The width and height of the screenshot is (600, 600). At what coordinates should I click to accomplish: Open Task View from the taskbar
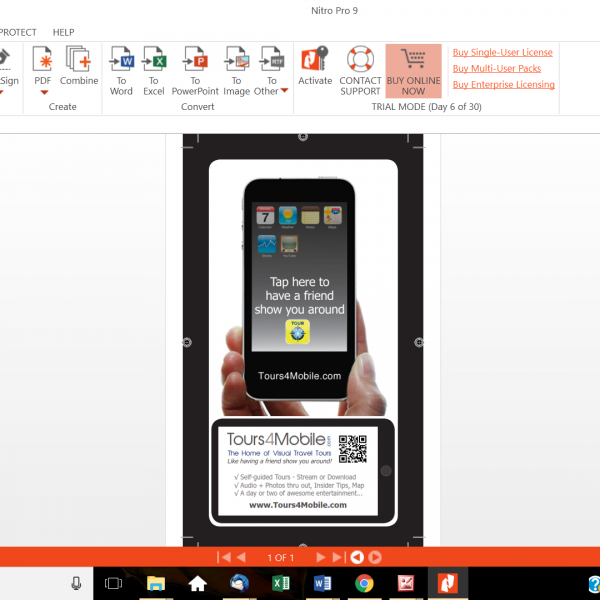(x=113, y=583)
